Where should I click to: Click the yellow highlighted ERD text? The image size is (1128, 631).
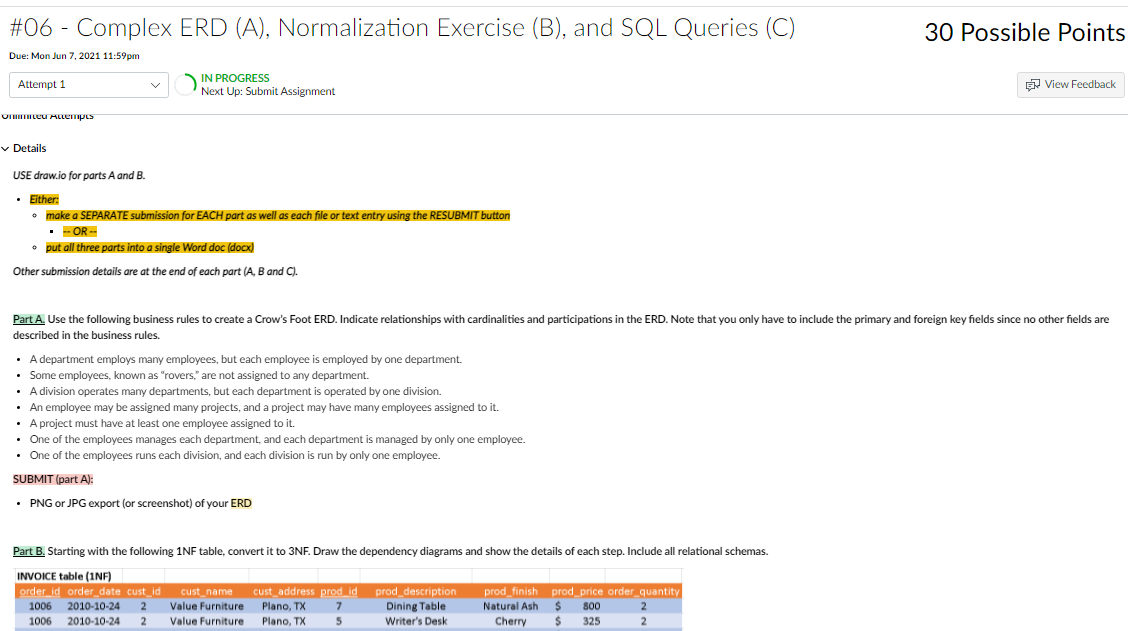click(x=240, y=503)
